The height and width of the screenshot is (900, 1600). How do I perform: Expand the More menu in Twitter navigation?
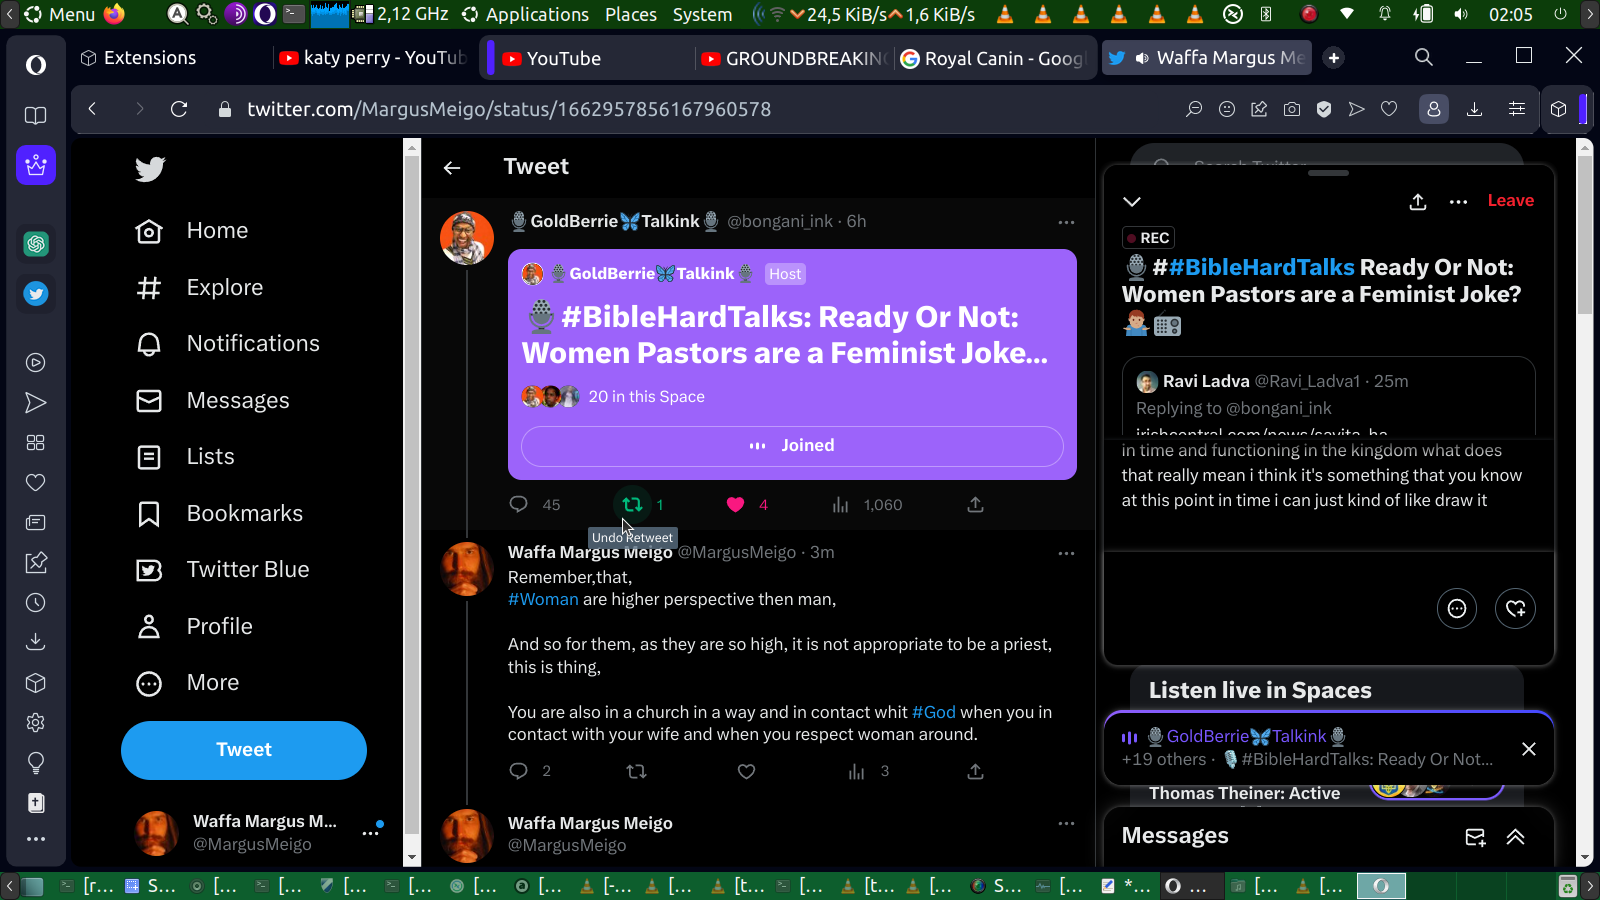[x=188, y=683]
